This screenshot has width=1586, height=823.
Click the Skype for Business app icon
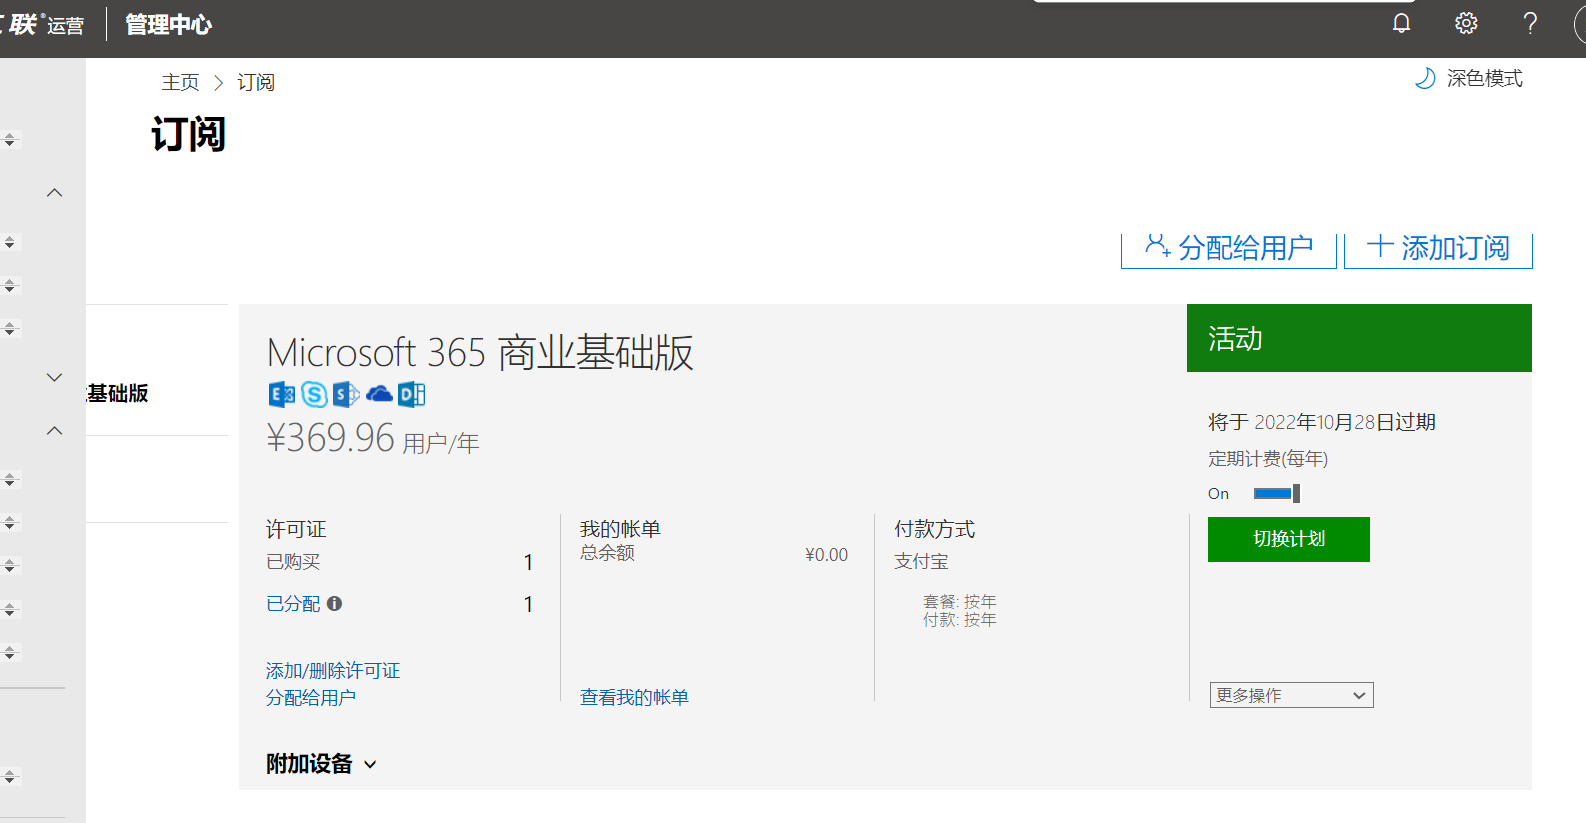314,394
